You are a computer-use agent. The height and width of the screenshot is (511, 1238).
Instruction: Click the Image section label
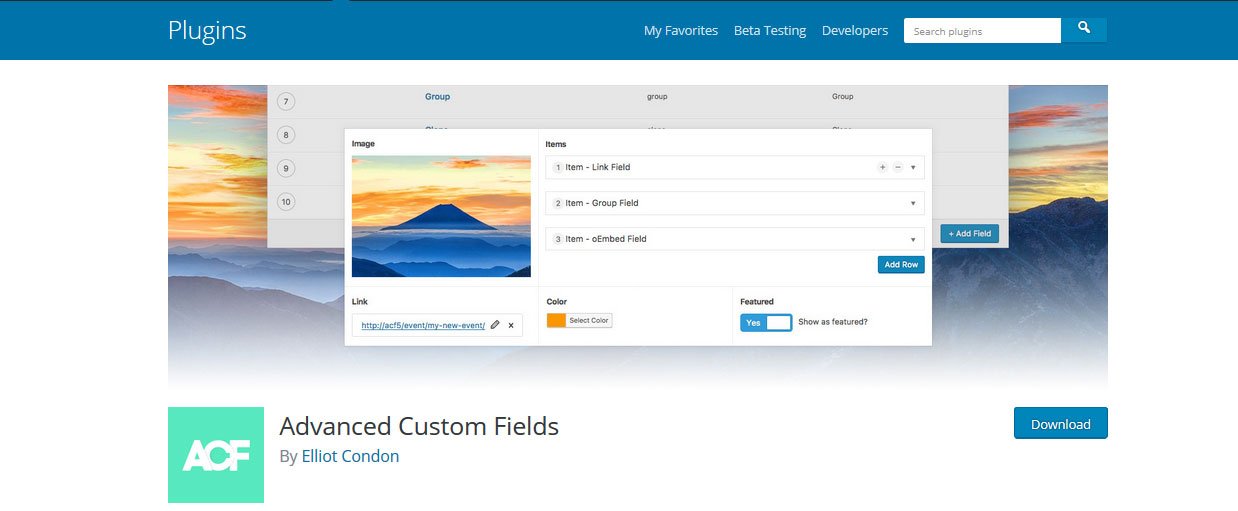tap(363, 144)
